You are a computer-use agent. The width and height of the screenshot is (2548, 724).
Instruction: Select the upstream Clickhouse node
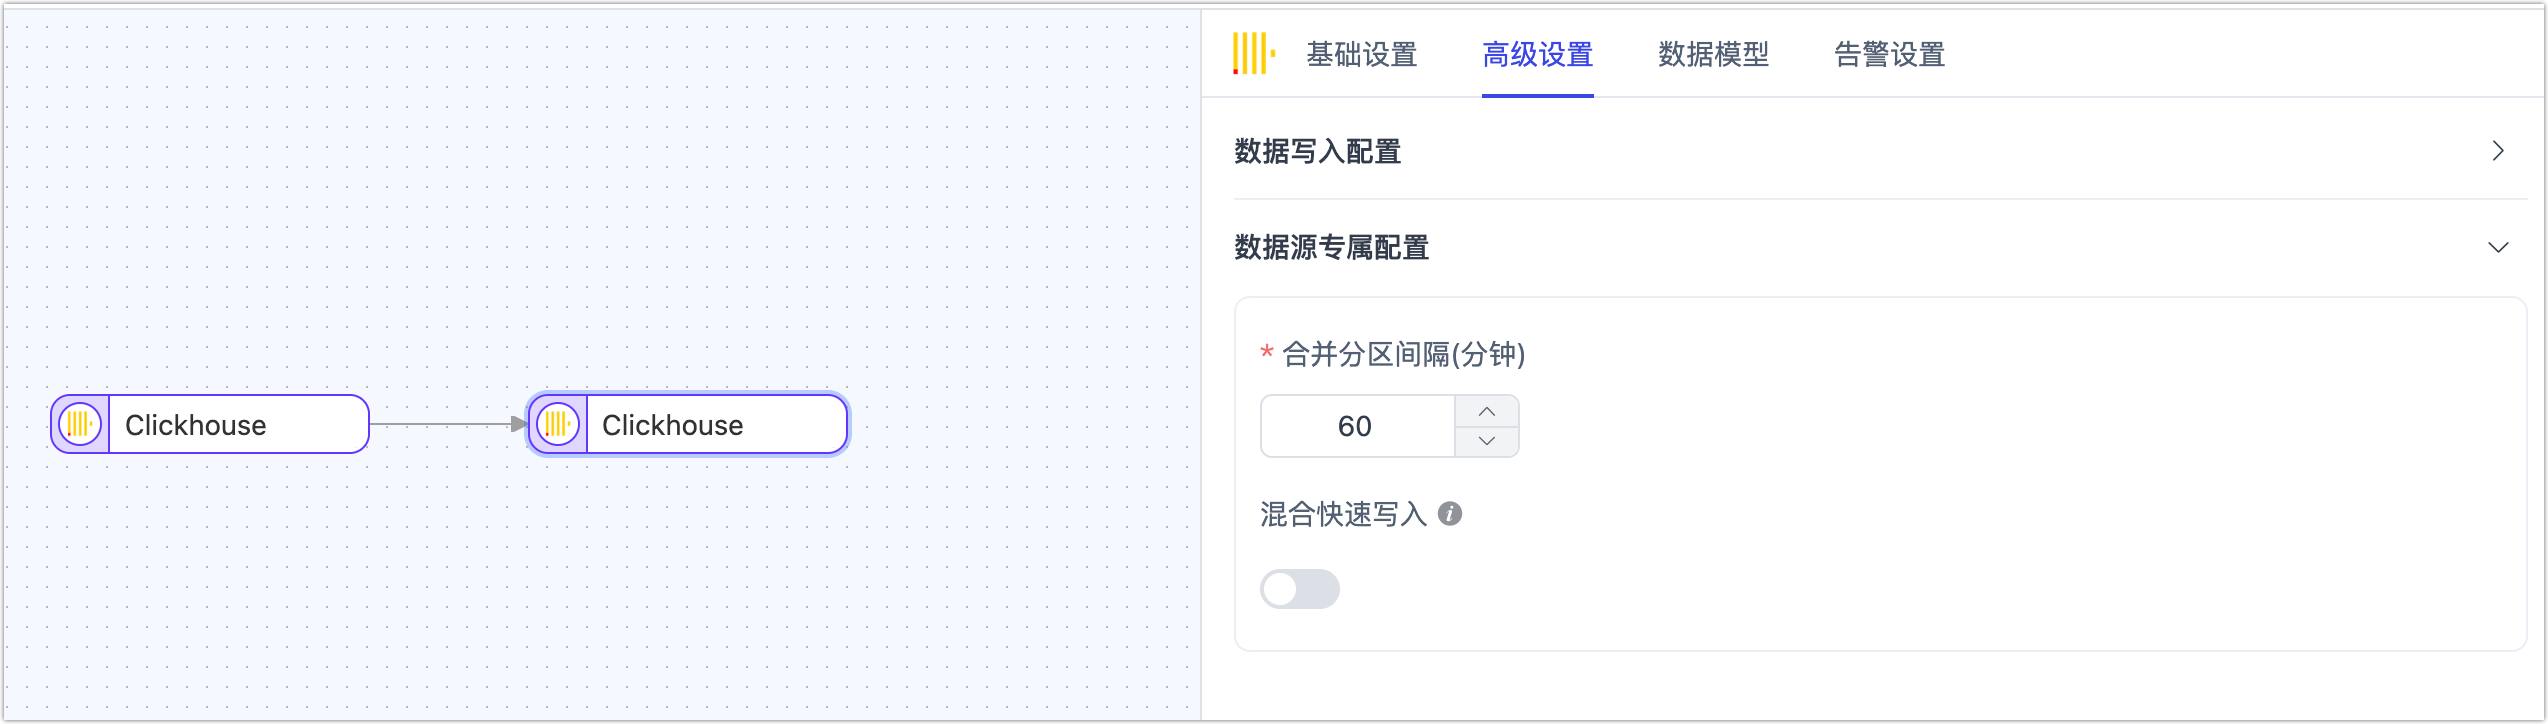[208, 424]
